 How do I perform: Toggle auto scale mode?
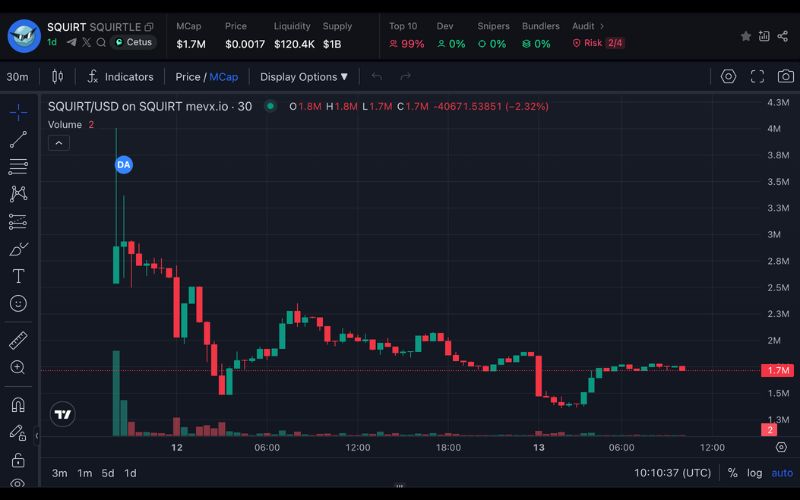click(782, 473)
